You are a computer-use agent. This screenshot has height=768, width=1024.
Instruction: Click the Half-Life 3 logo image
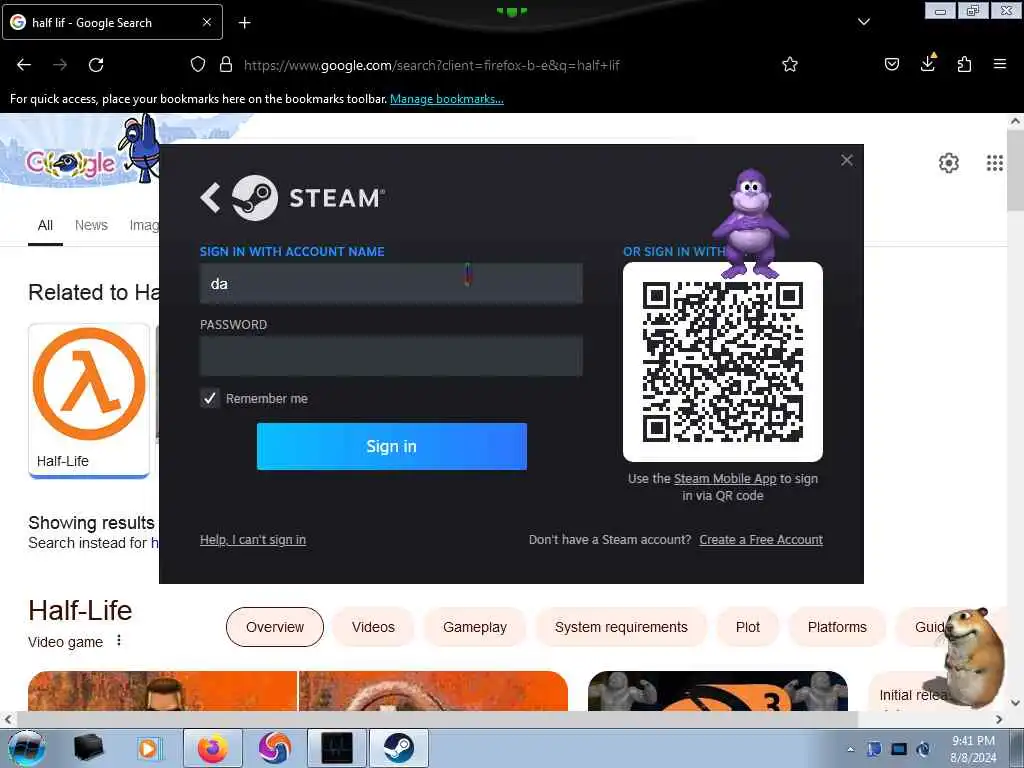(718, 691)
